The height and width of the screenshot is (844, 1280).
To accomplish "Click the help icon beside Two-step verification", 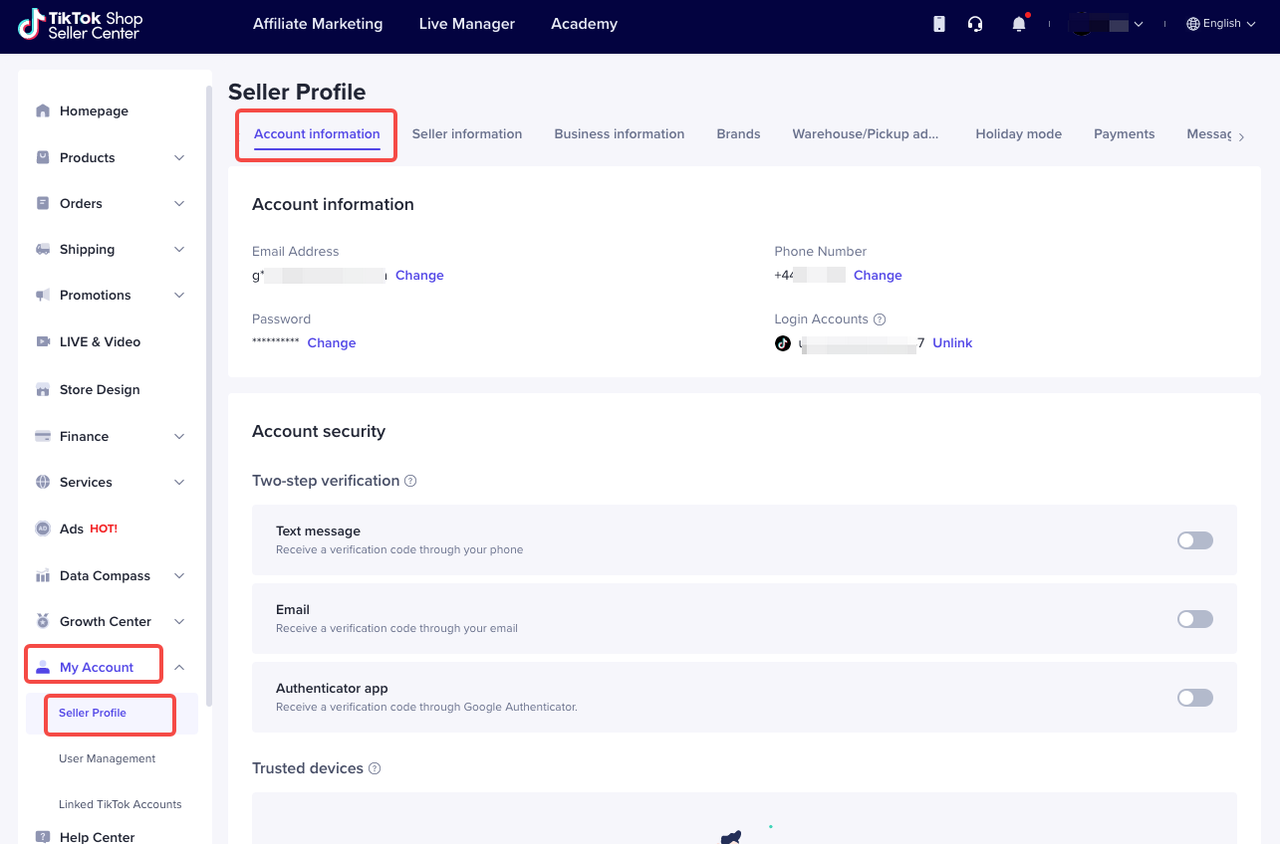I will click(x=410, y=481).
